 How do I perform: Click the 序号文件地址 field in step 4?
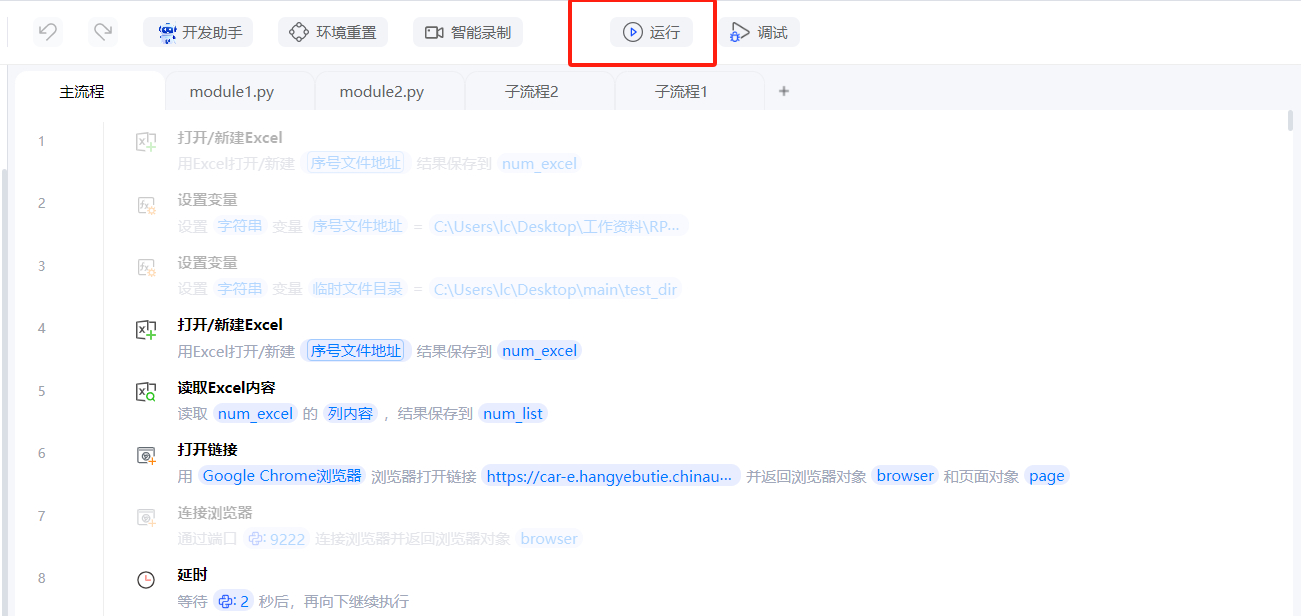(x=356, y=351)
